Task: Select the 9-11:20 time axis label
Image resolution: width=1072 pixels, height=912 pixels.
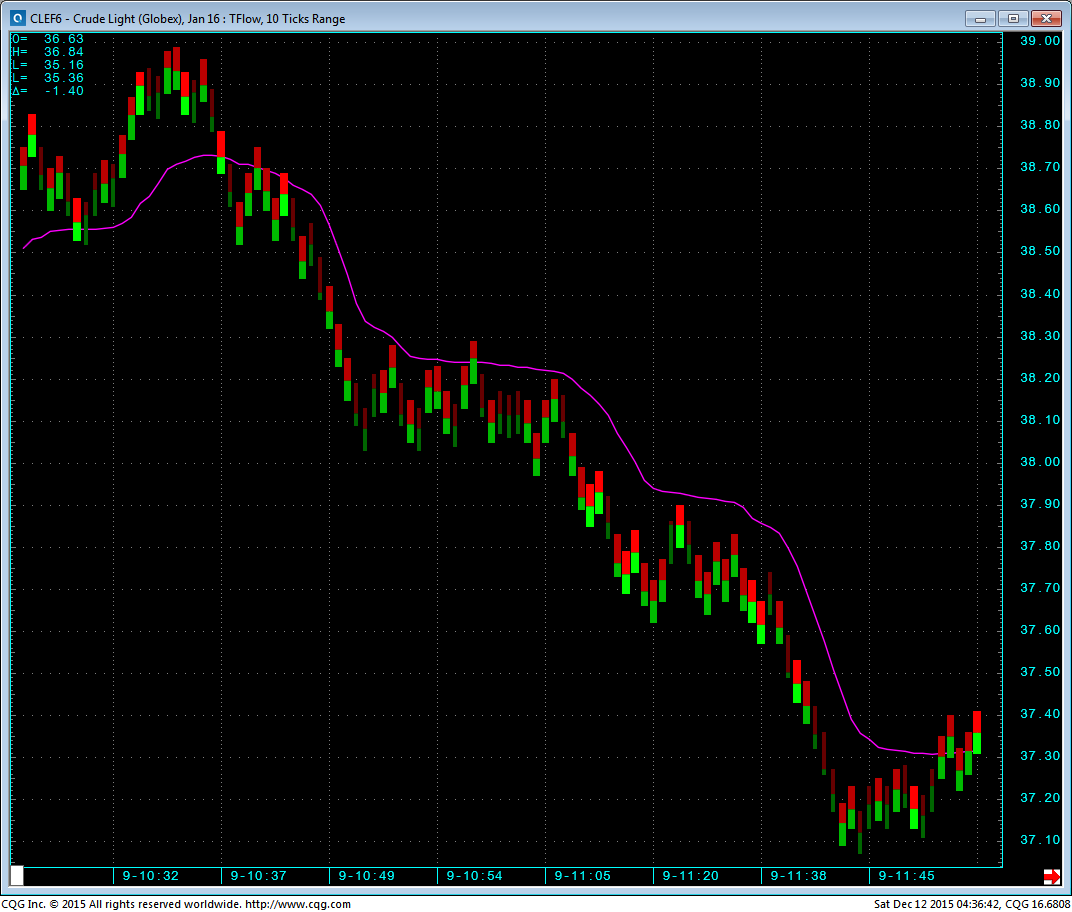Action: click(x=691, y=876)
